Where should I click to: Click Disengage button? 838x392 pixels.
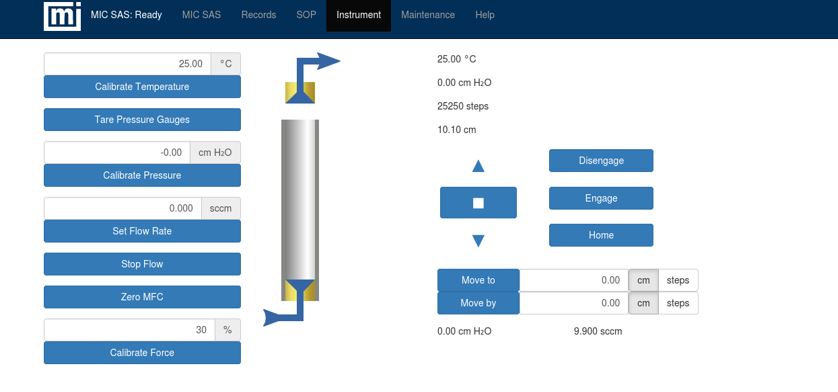click(601, 160)
